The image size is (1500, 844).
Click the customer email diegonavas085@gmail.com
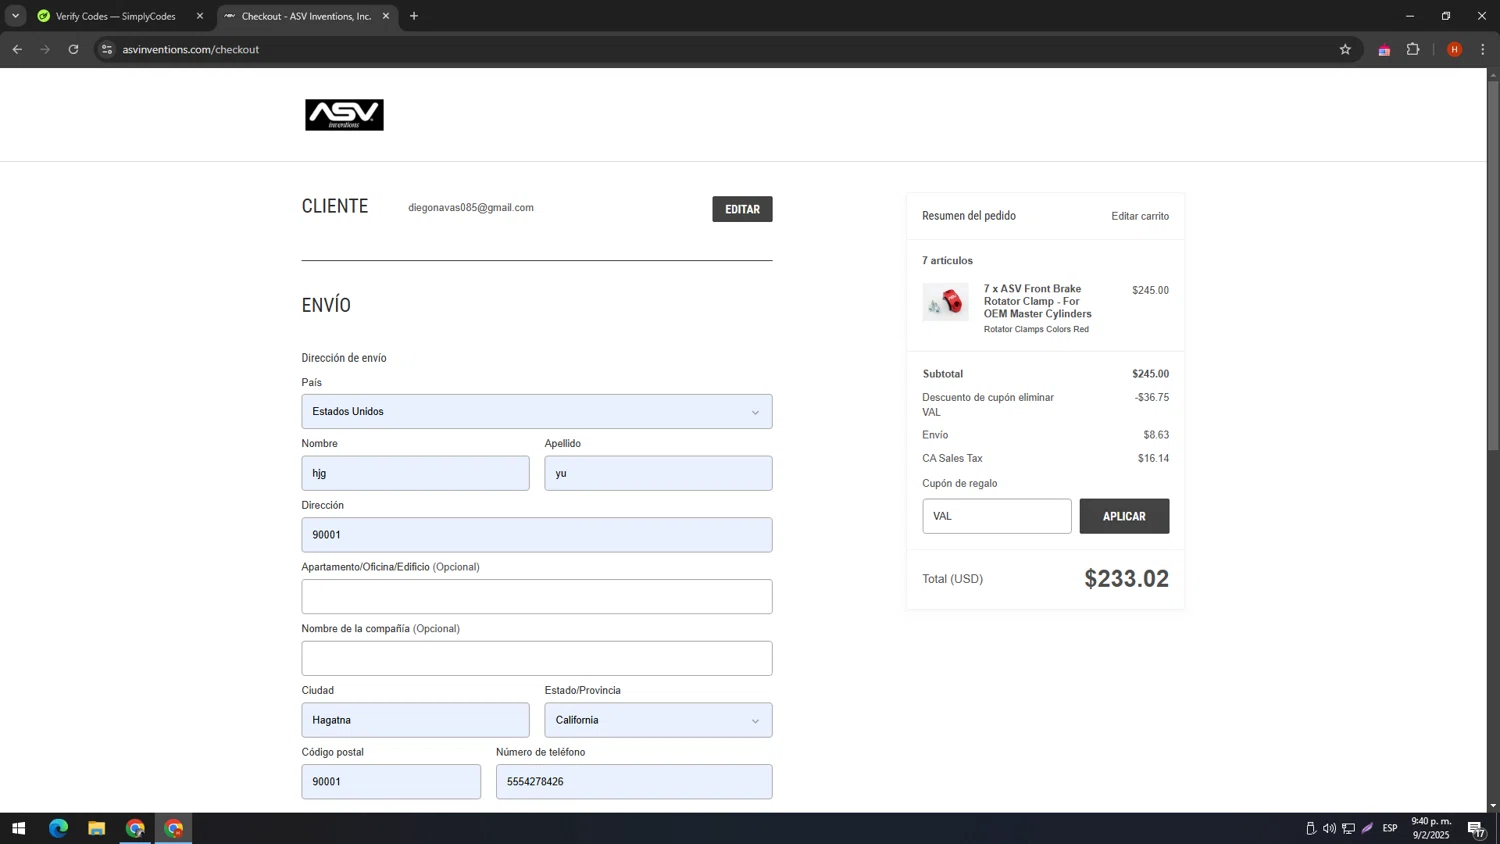[x=471, y=208]
